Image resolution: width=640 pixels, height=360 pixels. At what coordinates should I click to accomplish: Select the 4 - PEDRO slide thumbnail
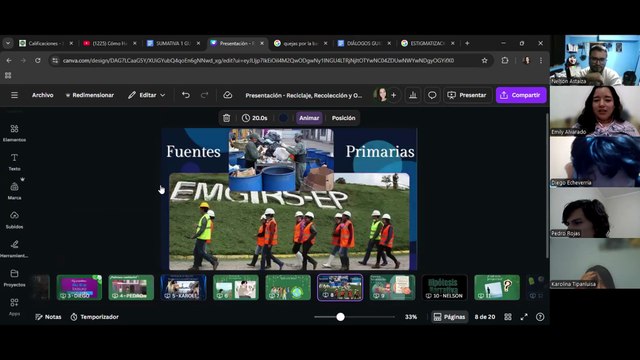pyautogui.click(x=131, y=287)
